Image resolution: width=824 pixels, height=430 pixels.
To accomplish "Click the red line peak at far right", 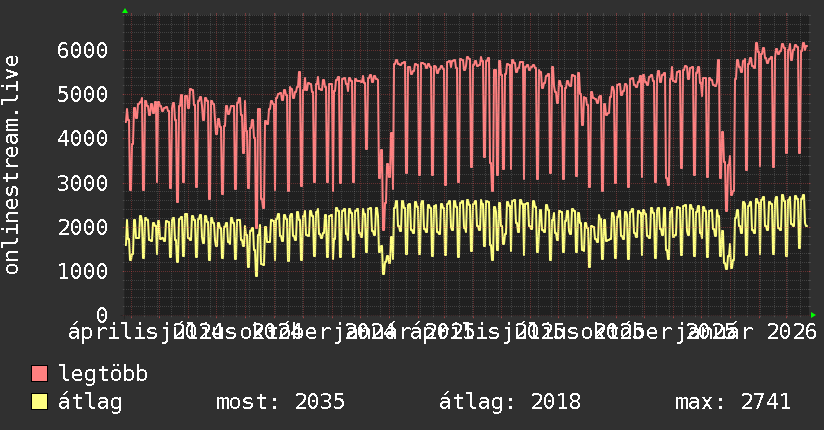I will point(804,44).
